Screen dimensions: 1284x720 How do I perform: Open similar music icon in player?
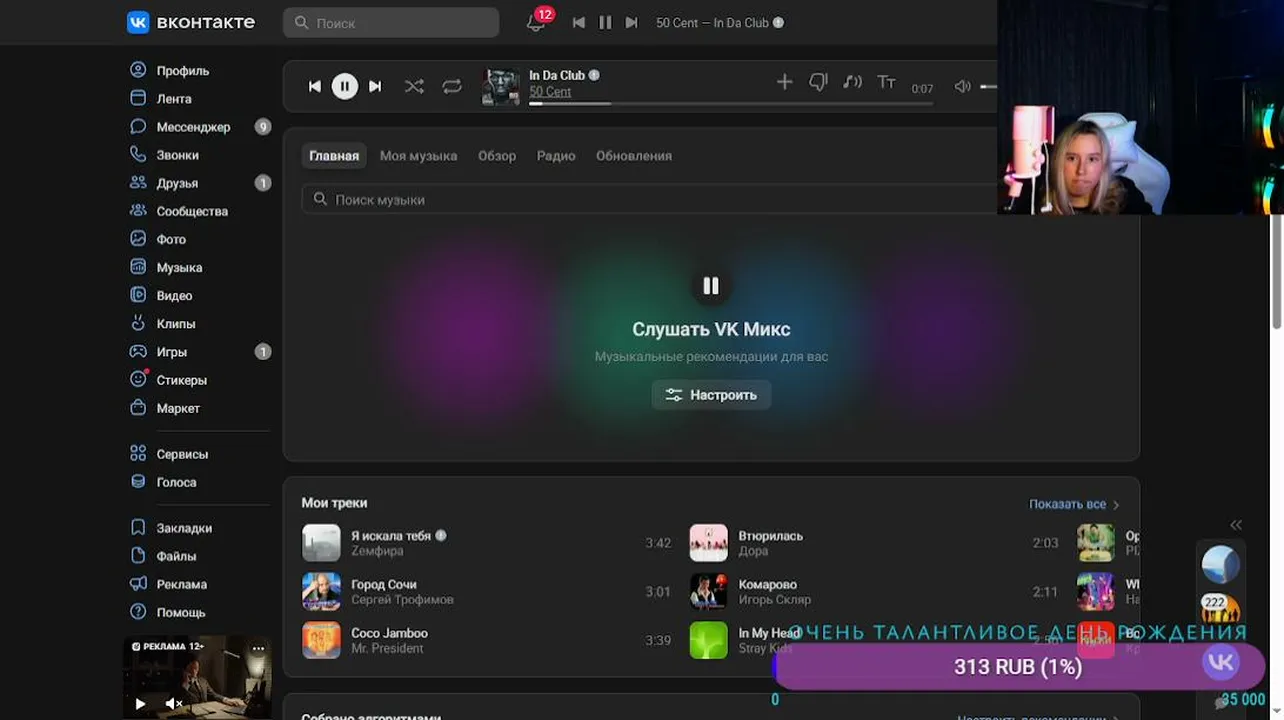click(852, 83)
